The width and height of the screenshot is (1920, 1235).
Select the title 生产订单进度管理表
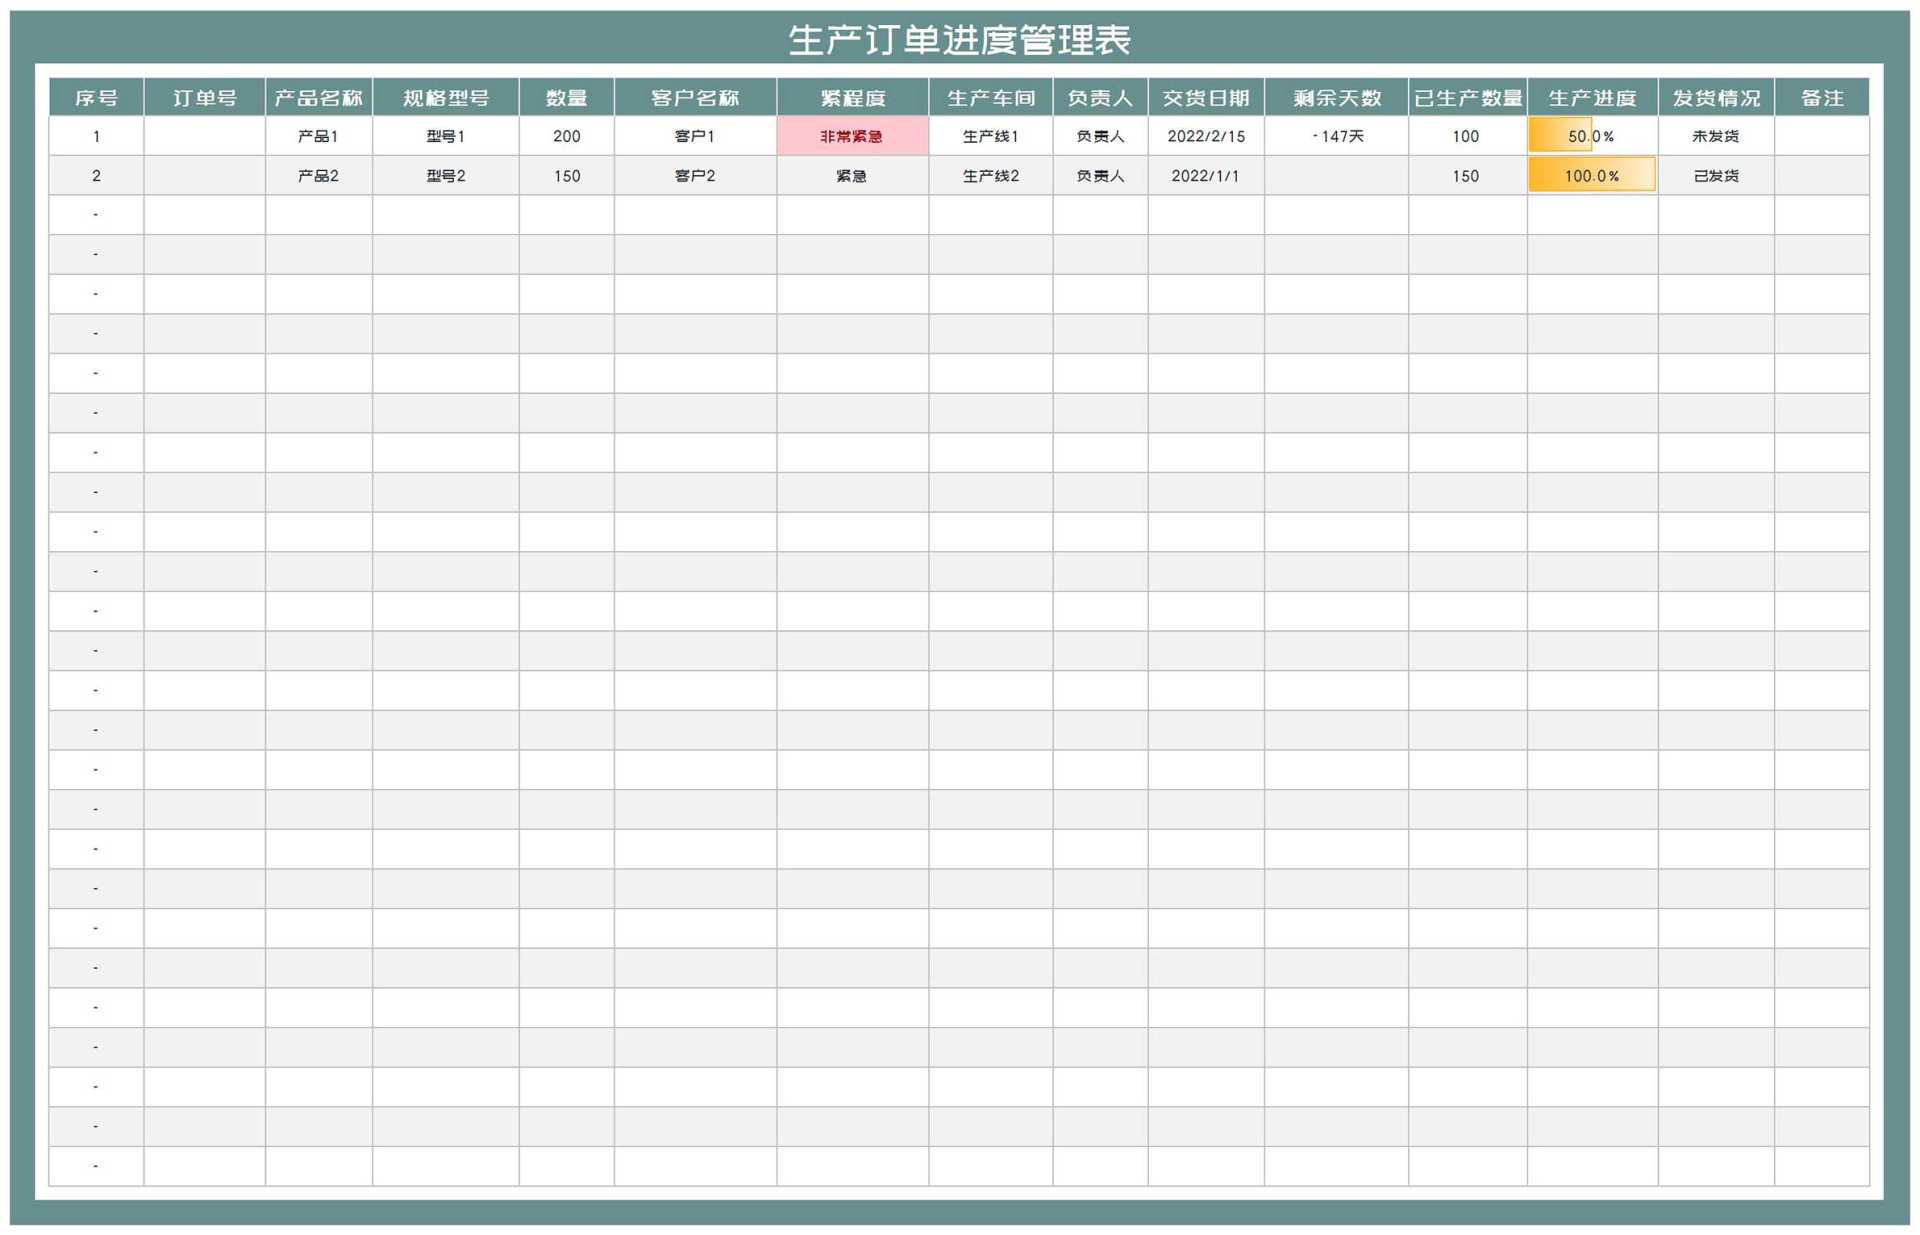pyautogui.click(x=959, y=40)
